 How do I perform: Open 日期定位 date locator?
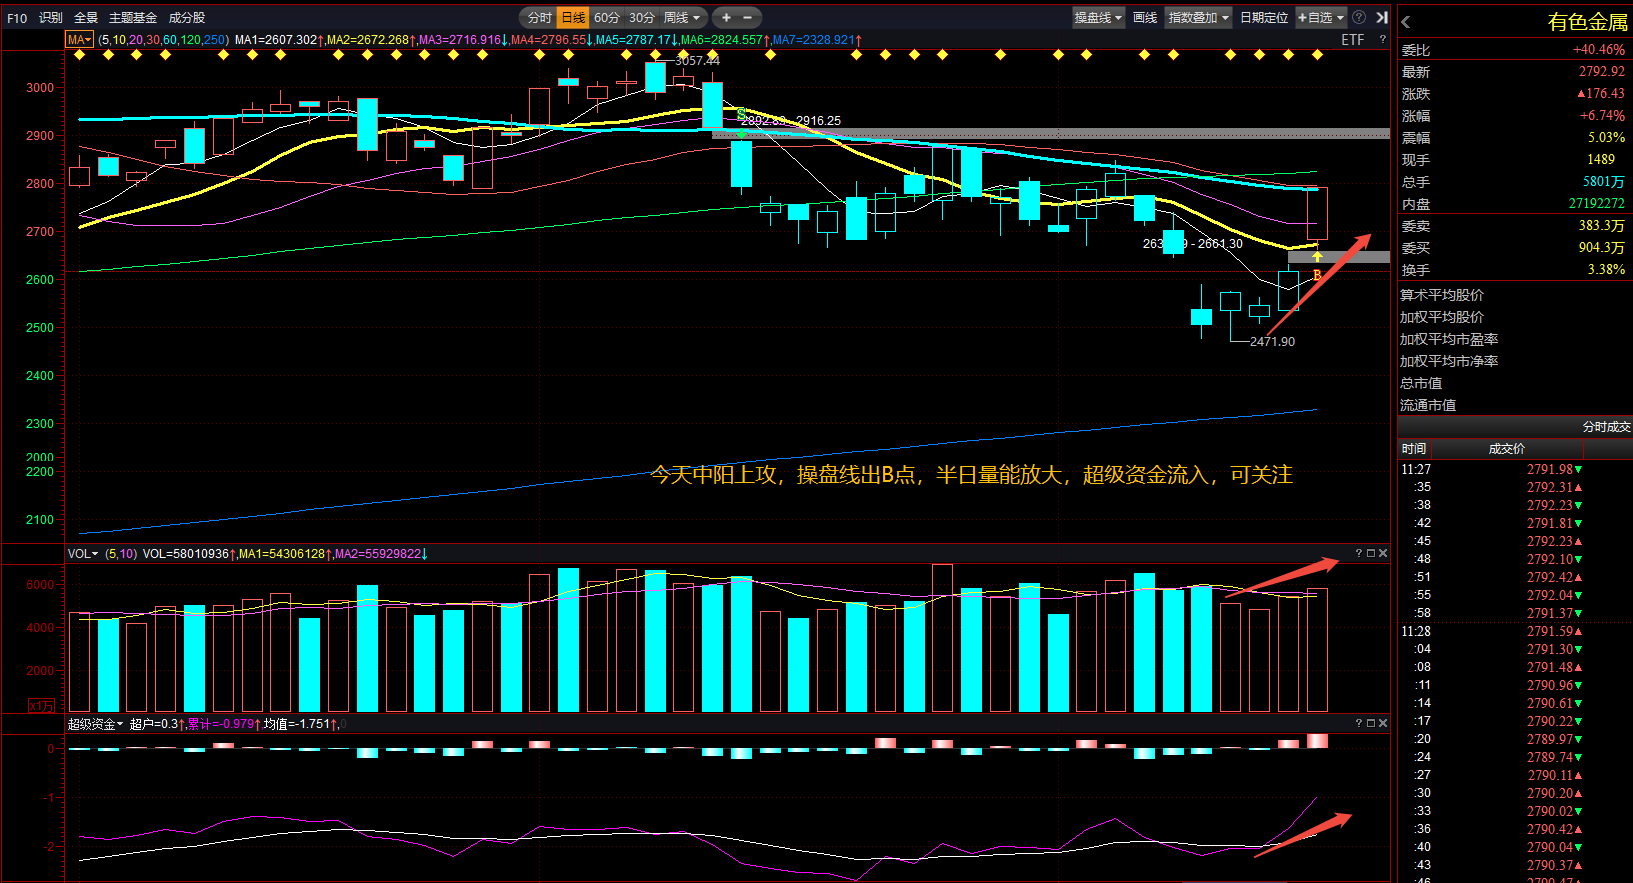tap(1264, 18)
